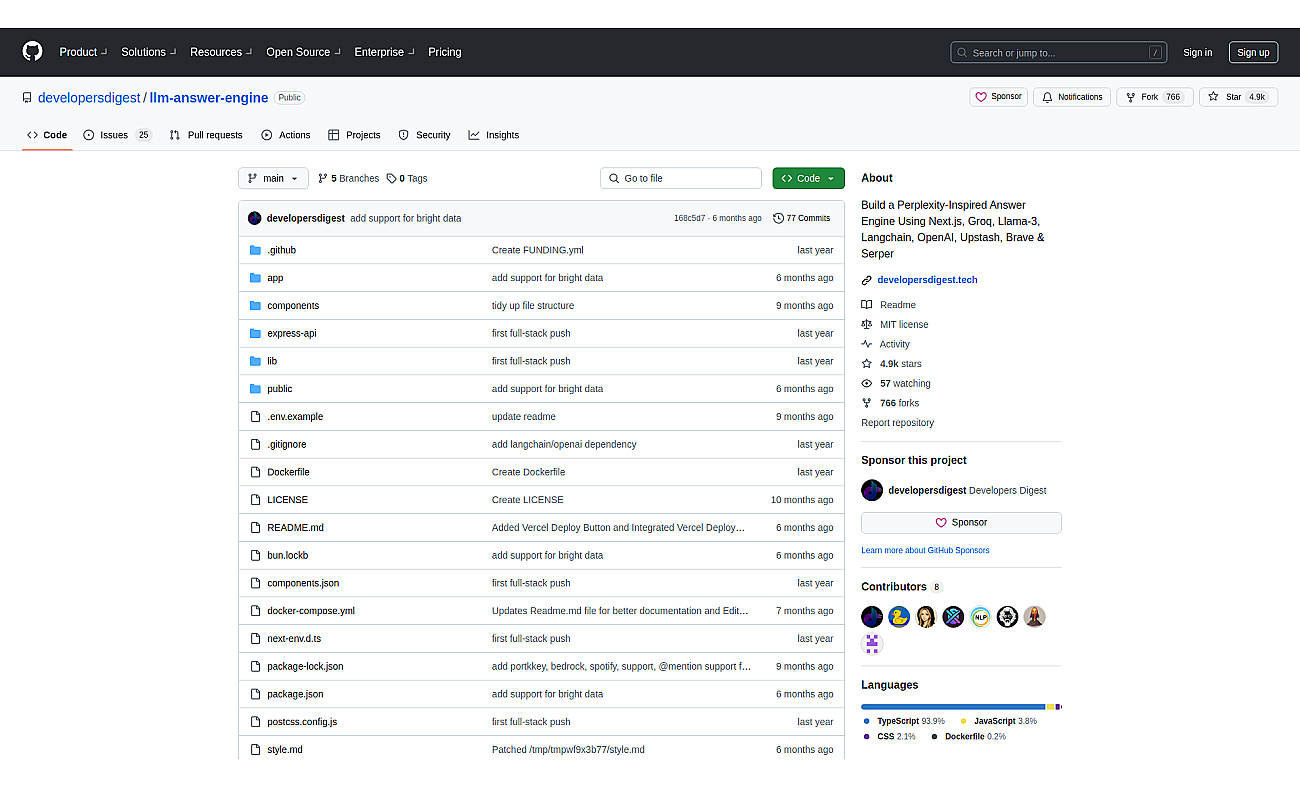Open the lib folder icon
Viewport: 1300px width, 788px height.
coord(255,361)
